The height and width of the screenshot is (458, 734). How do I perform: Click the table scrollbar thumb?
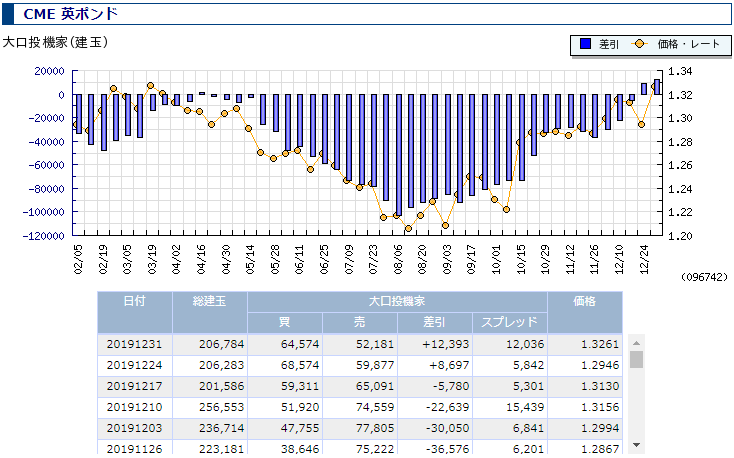[636, 359]
